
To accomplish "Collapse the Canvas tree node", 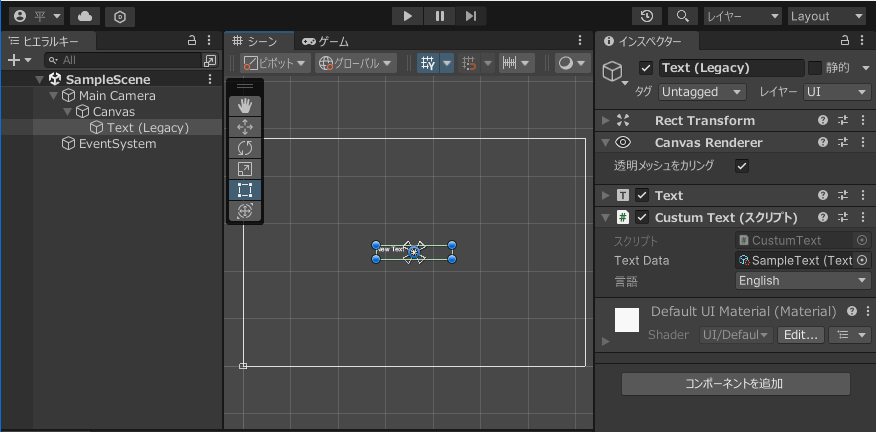I will 68,112.
